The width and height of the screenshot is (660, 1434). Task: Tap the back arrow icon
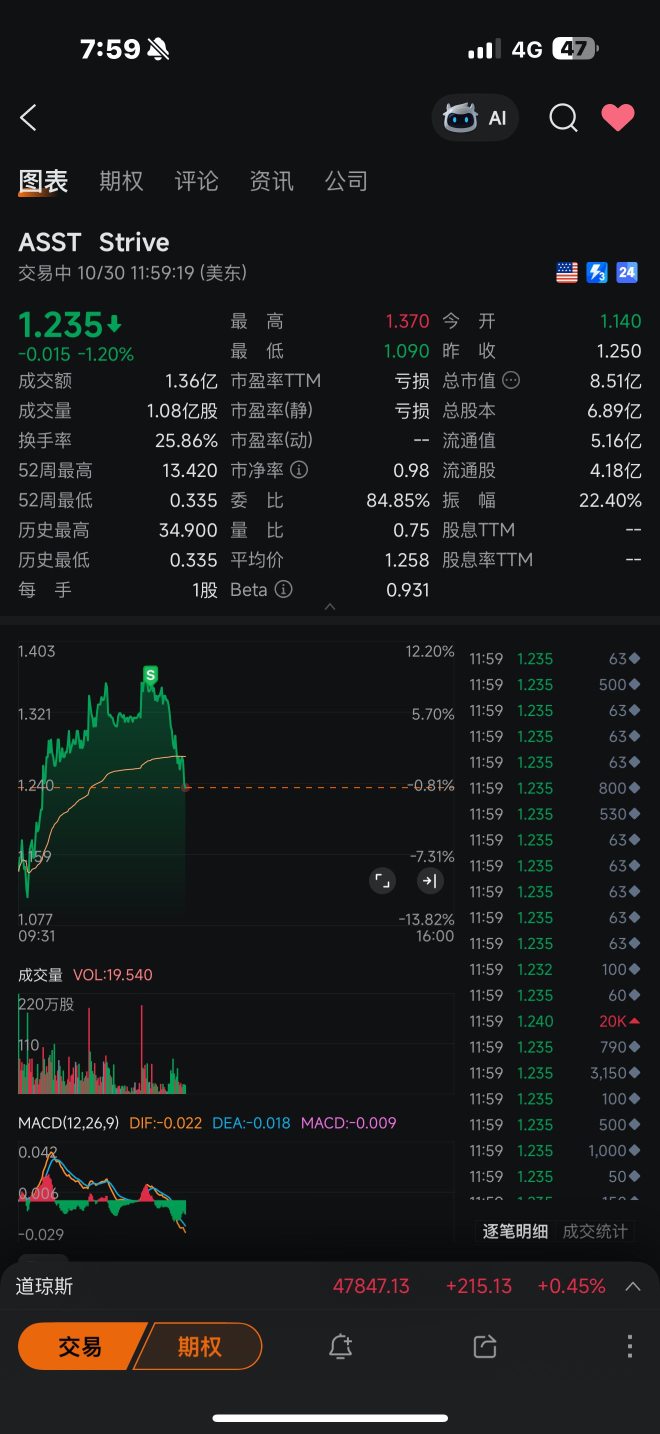pyautogui.click(x=28, y=118)
